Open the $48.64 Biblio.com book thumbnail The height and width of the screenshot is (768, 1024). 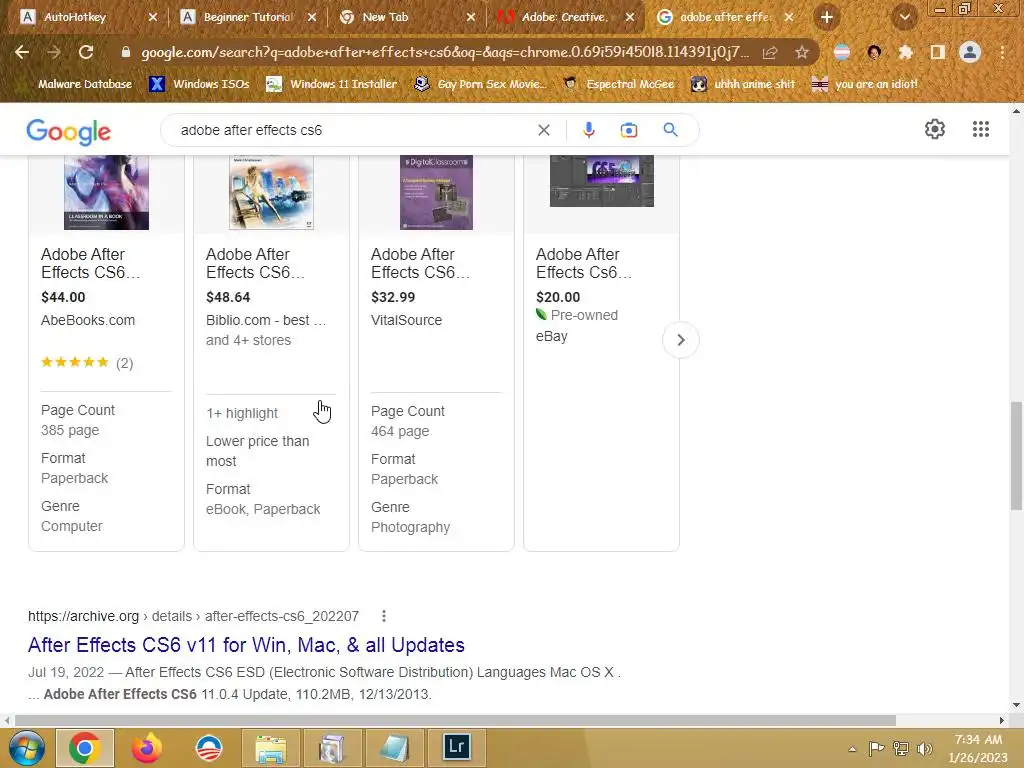pyautogui.click(x=271, y=193)
